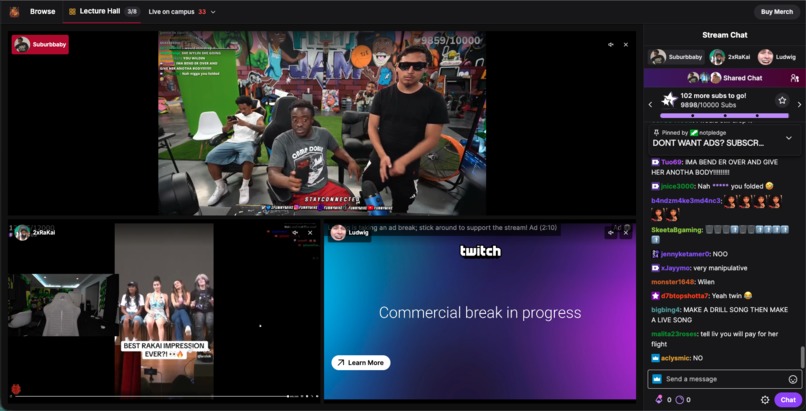Click username d7btopshotta7 in chat
806x411 pixels.
685,296
